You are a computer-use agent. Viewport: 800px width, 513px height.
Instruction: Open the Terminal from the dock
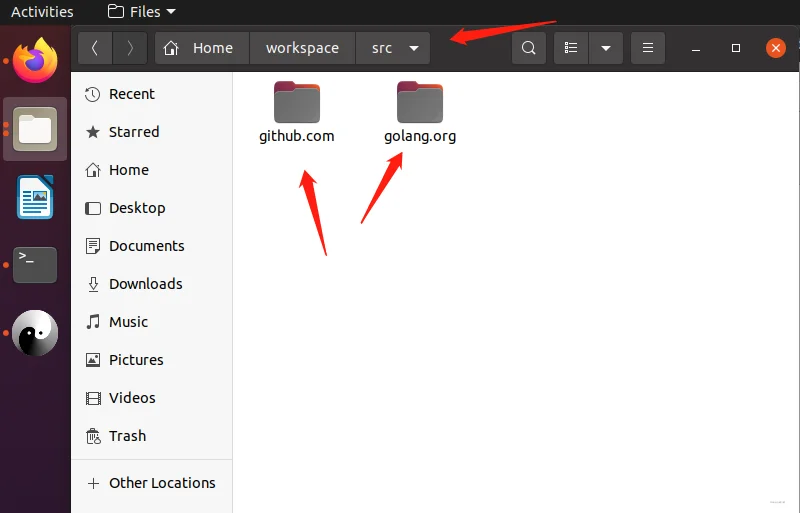pyautogui.click(x=35, y=265)
